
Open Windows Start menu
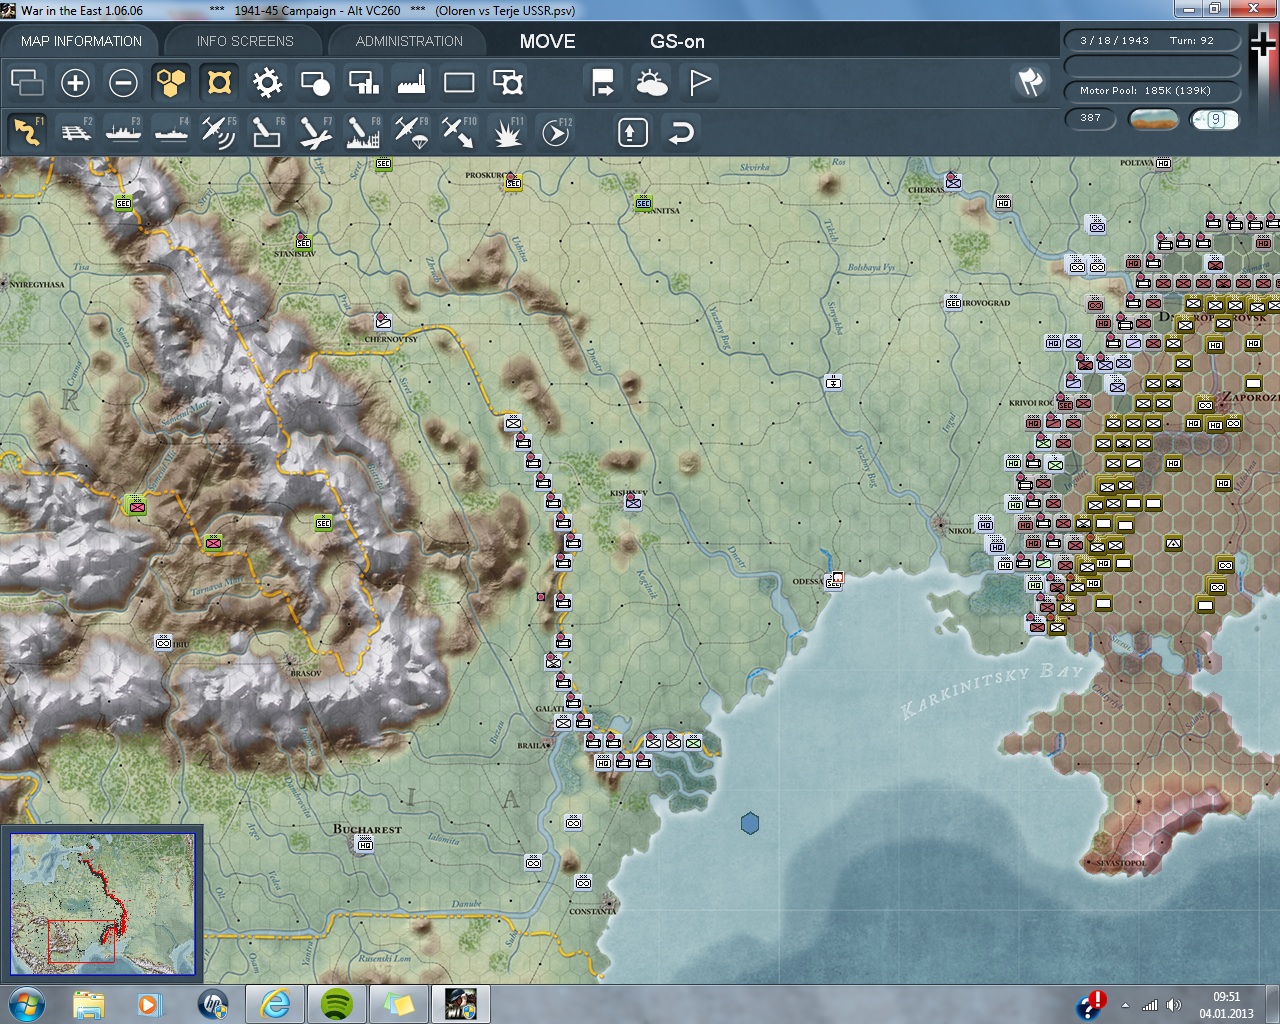pos(26,1004)
